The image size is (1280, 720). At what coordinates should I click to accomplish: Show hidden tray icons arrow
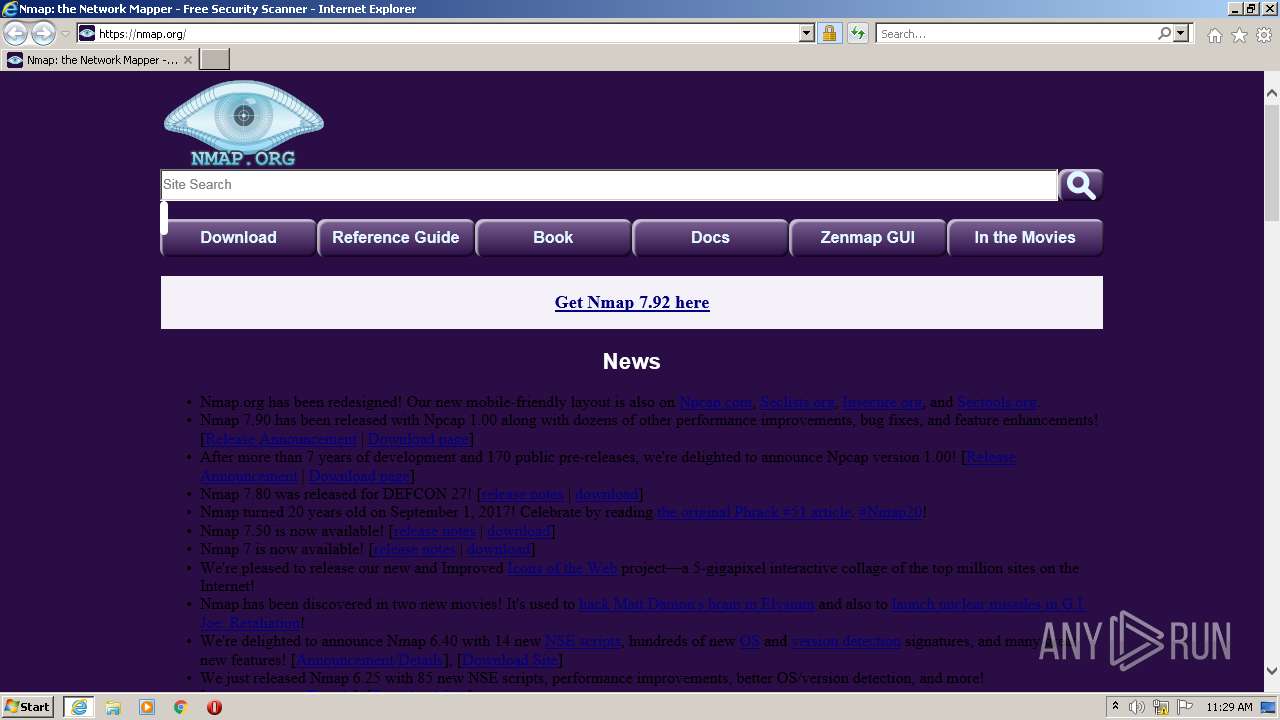[1115, 707]
